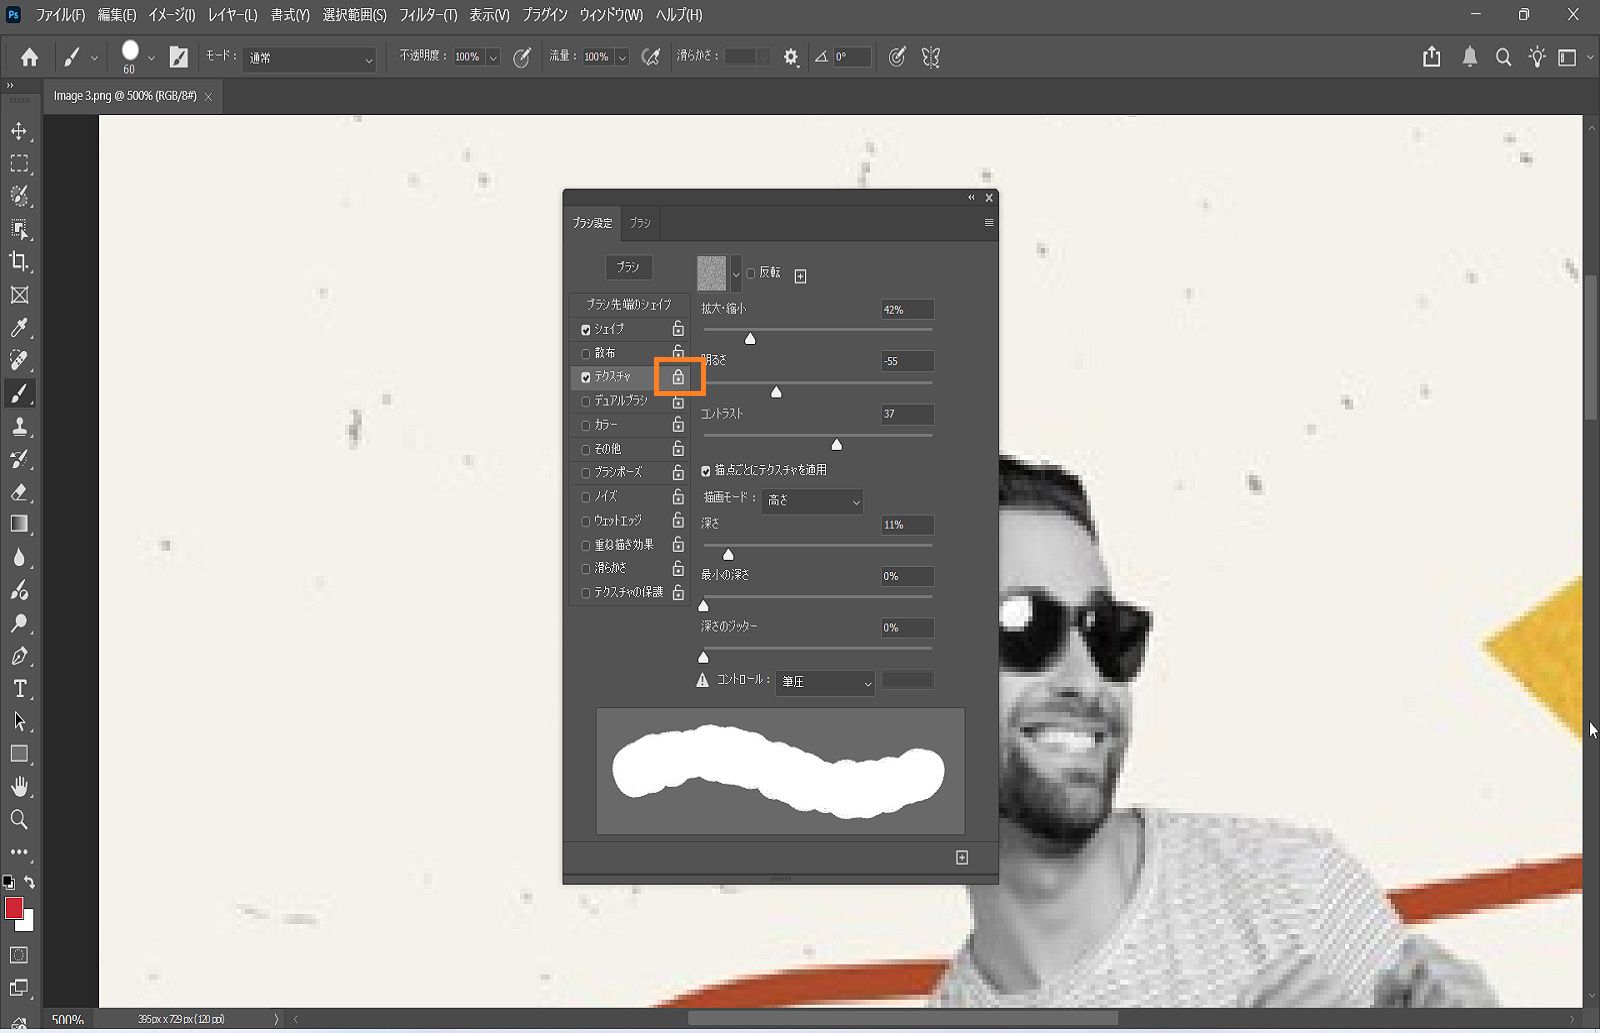Open the blend モード dropdown in the options bar
The width and height of the screenshot is (1600, 1033).
click(308, 58)
